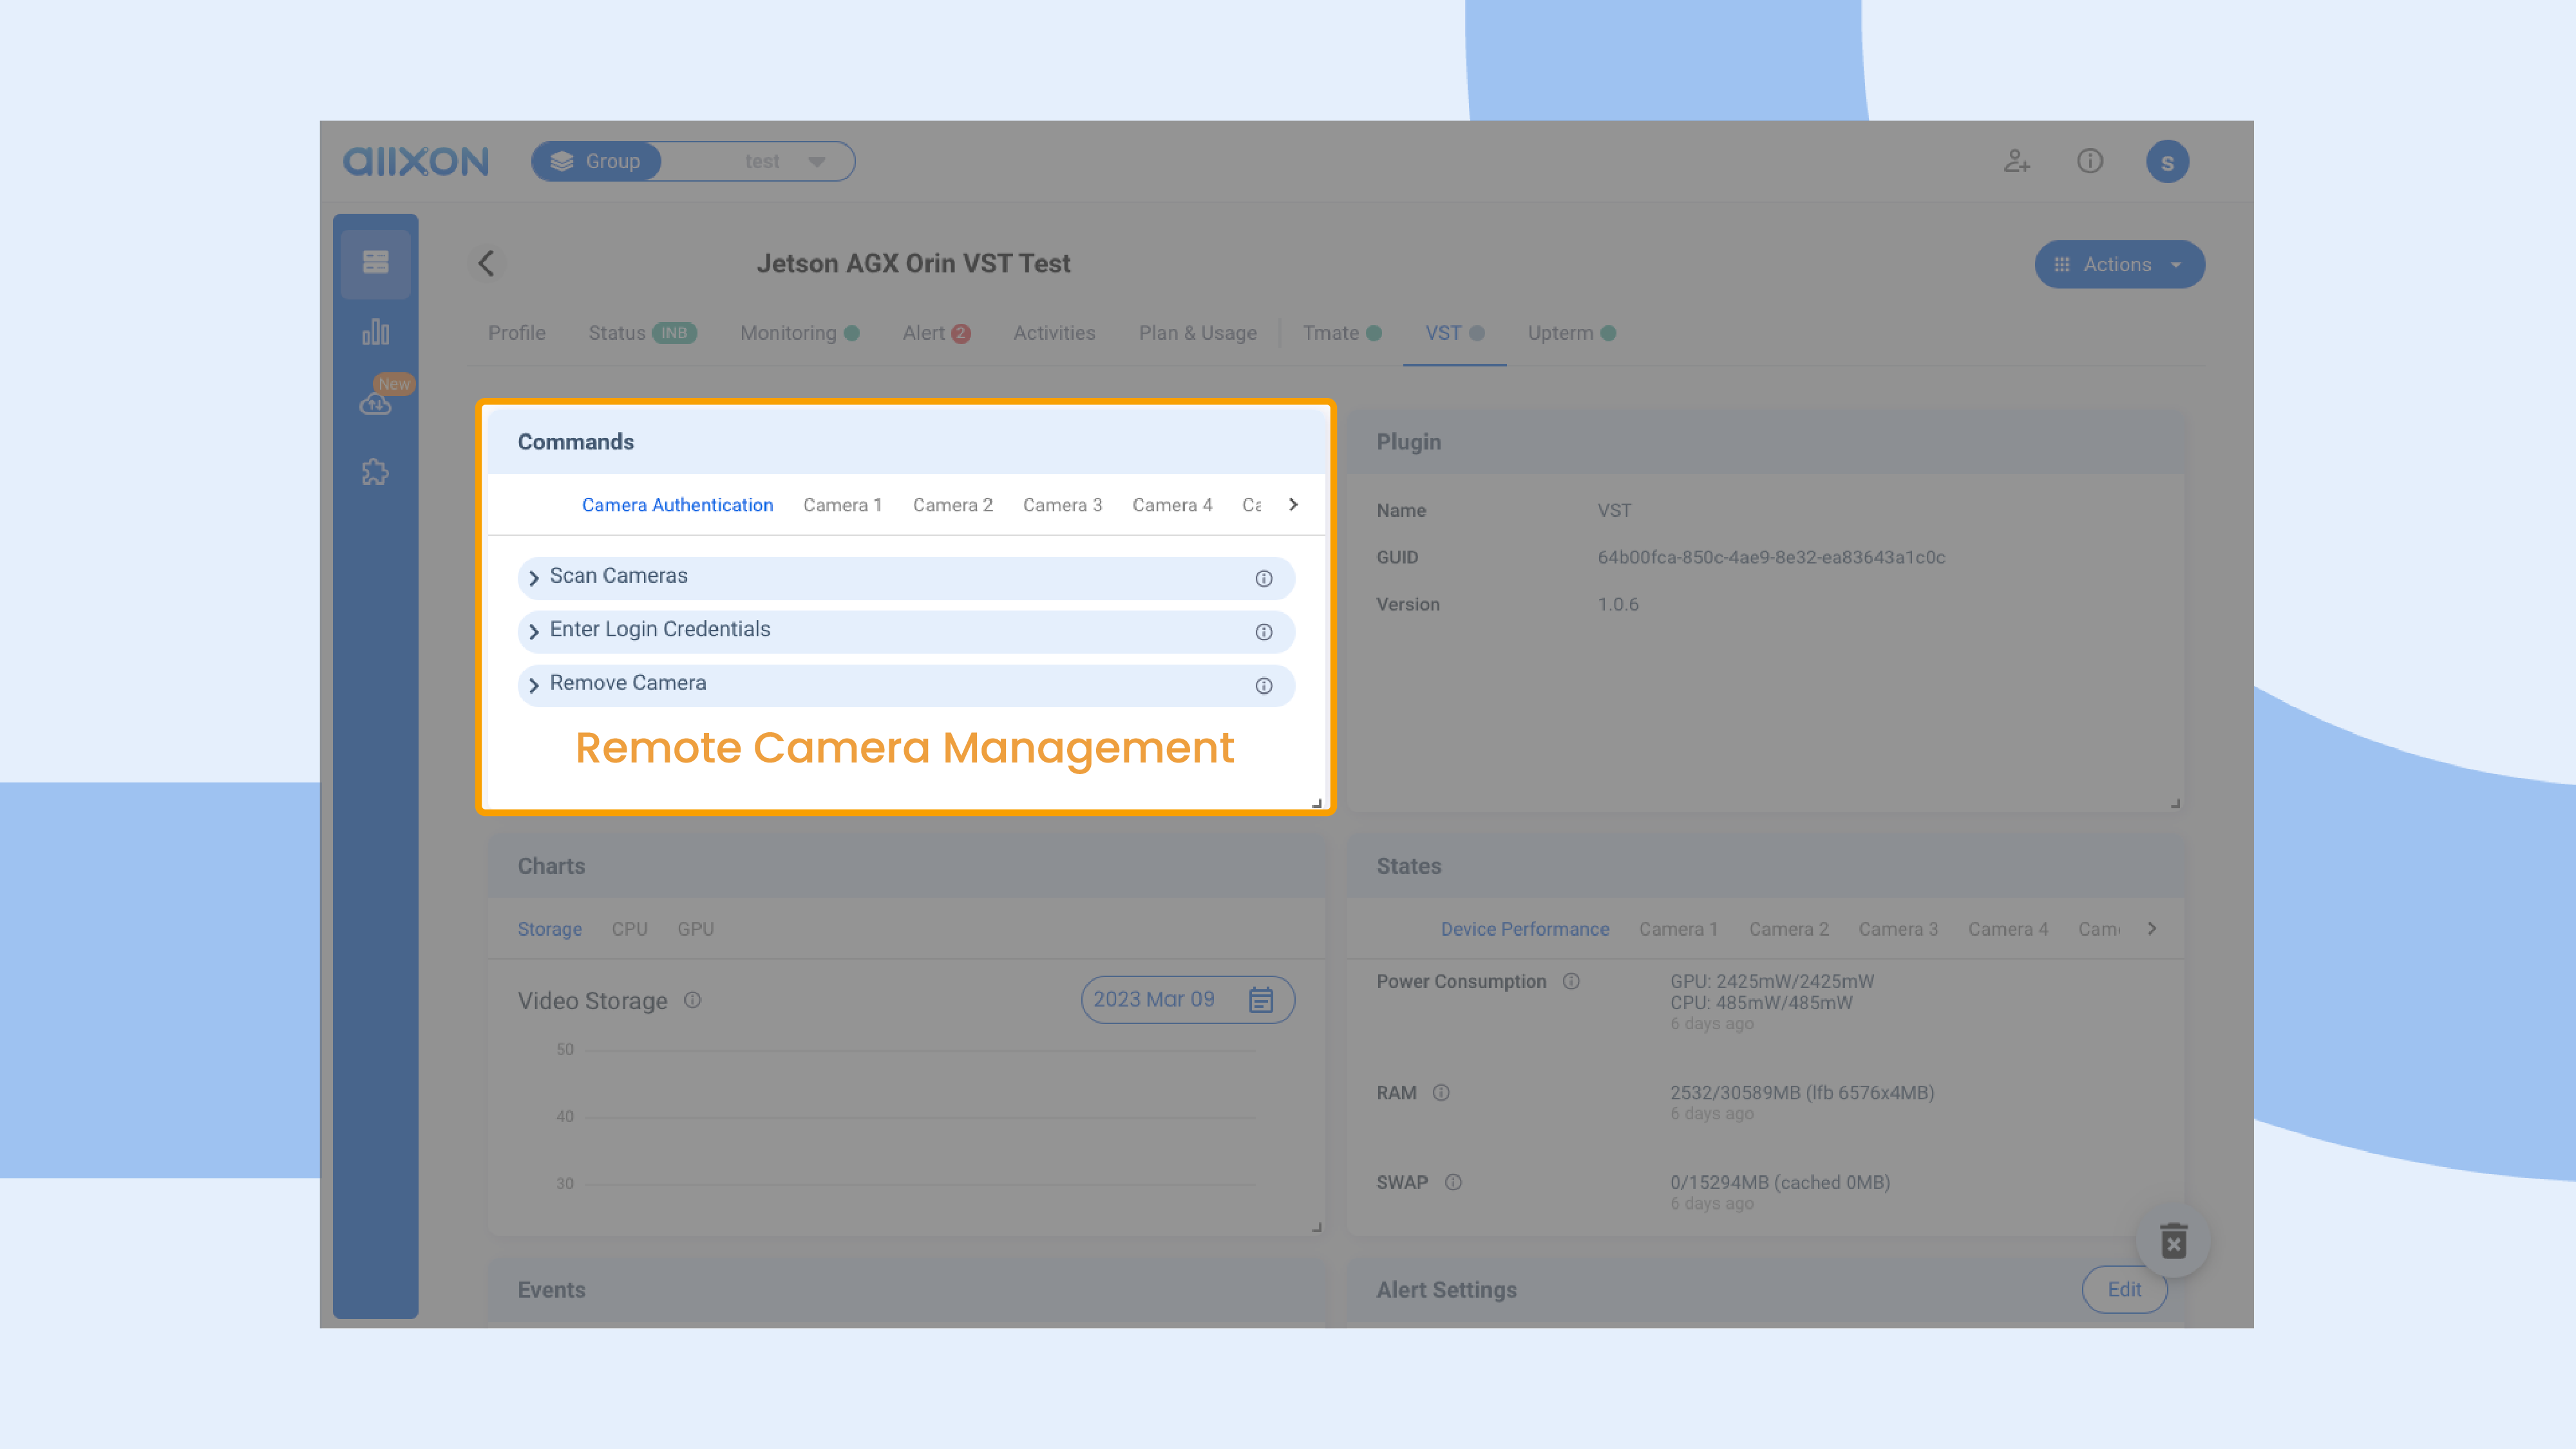Click the info icon beside Video Storage

(x=692, y=1000)
